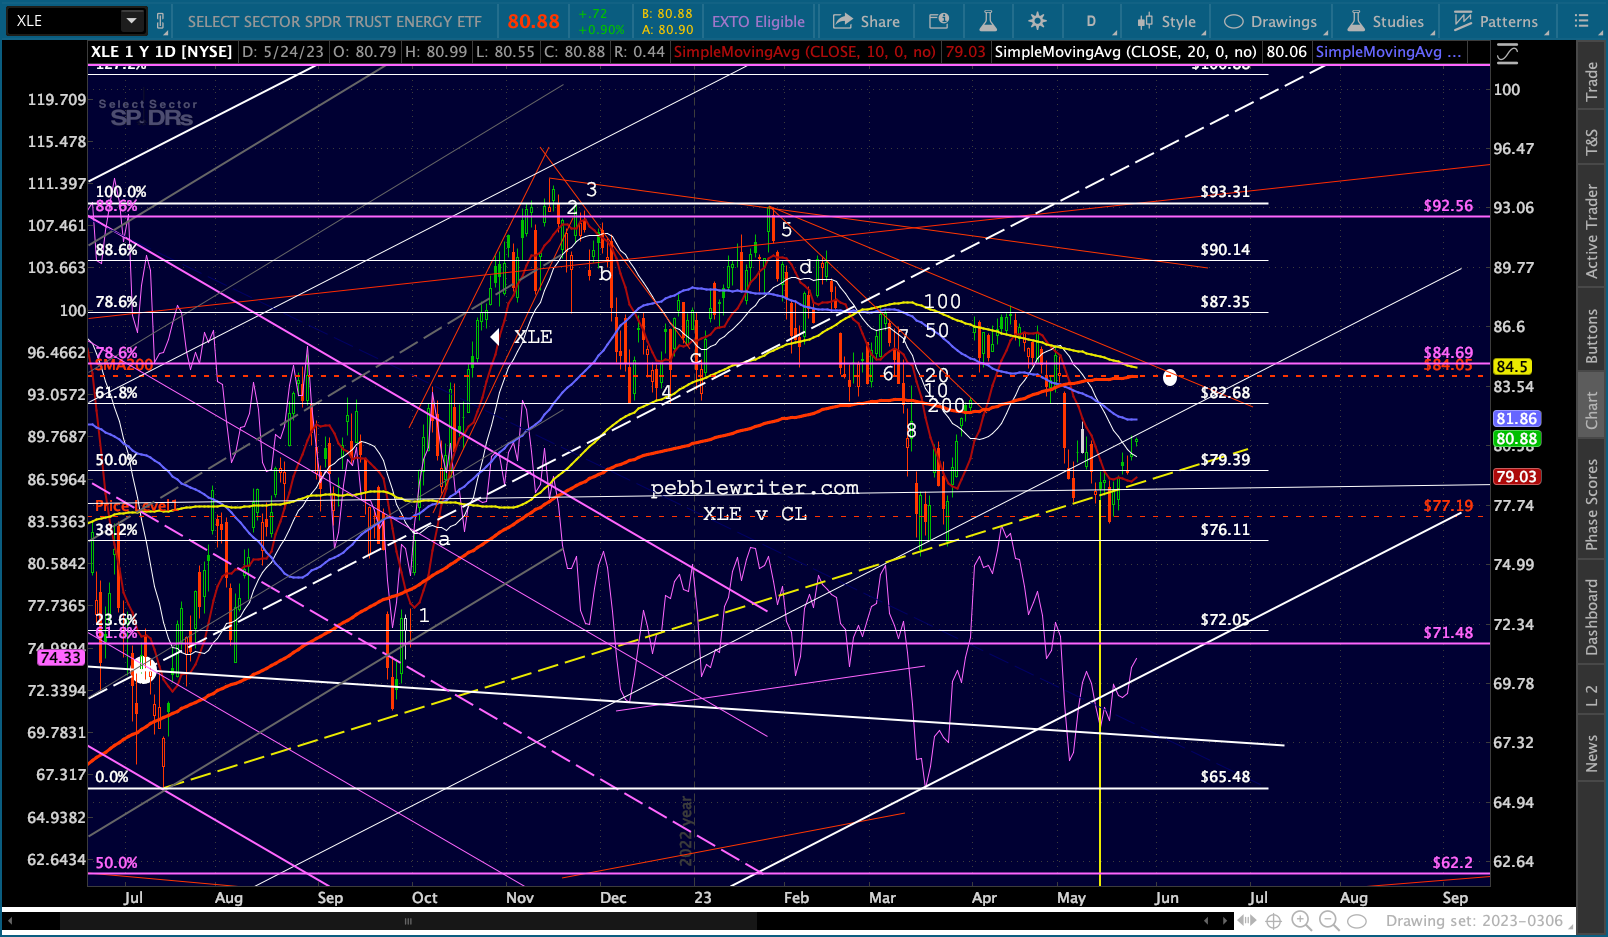Open the Active Trader side tab
The width and height of the screenshot is (1608, 937).
click(x=1591, y=231)
